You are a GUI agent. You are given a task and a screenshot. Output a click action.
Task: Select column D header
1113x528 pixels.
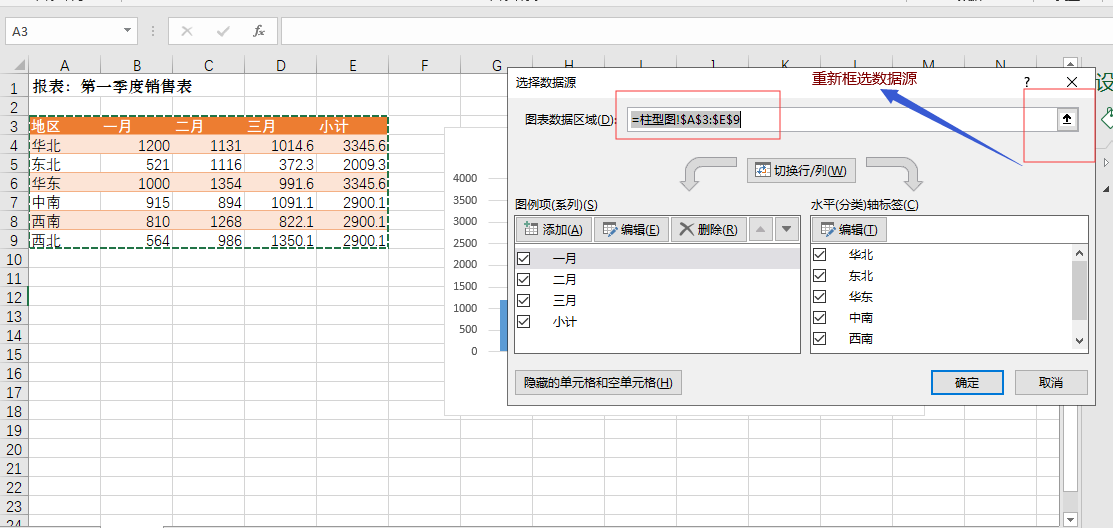(x=281, y=65)
